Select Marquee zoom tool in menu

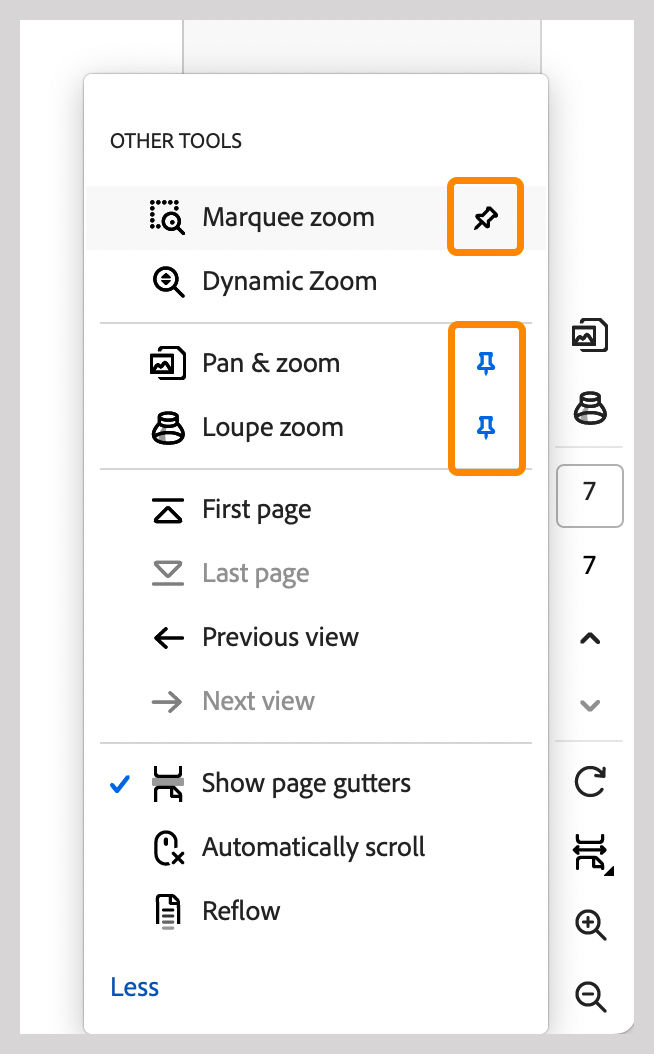[x=288, y=217]
